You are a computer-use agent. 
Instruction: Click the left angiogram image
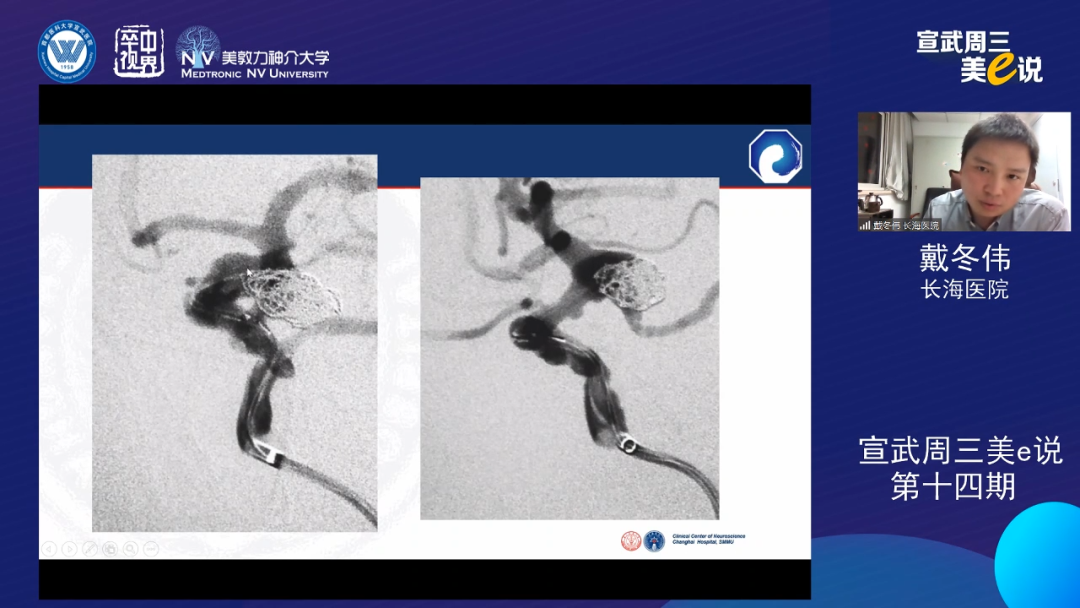point(235,343)
